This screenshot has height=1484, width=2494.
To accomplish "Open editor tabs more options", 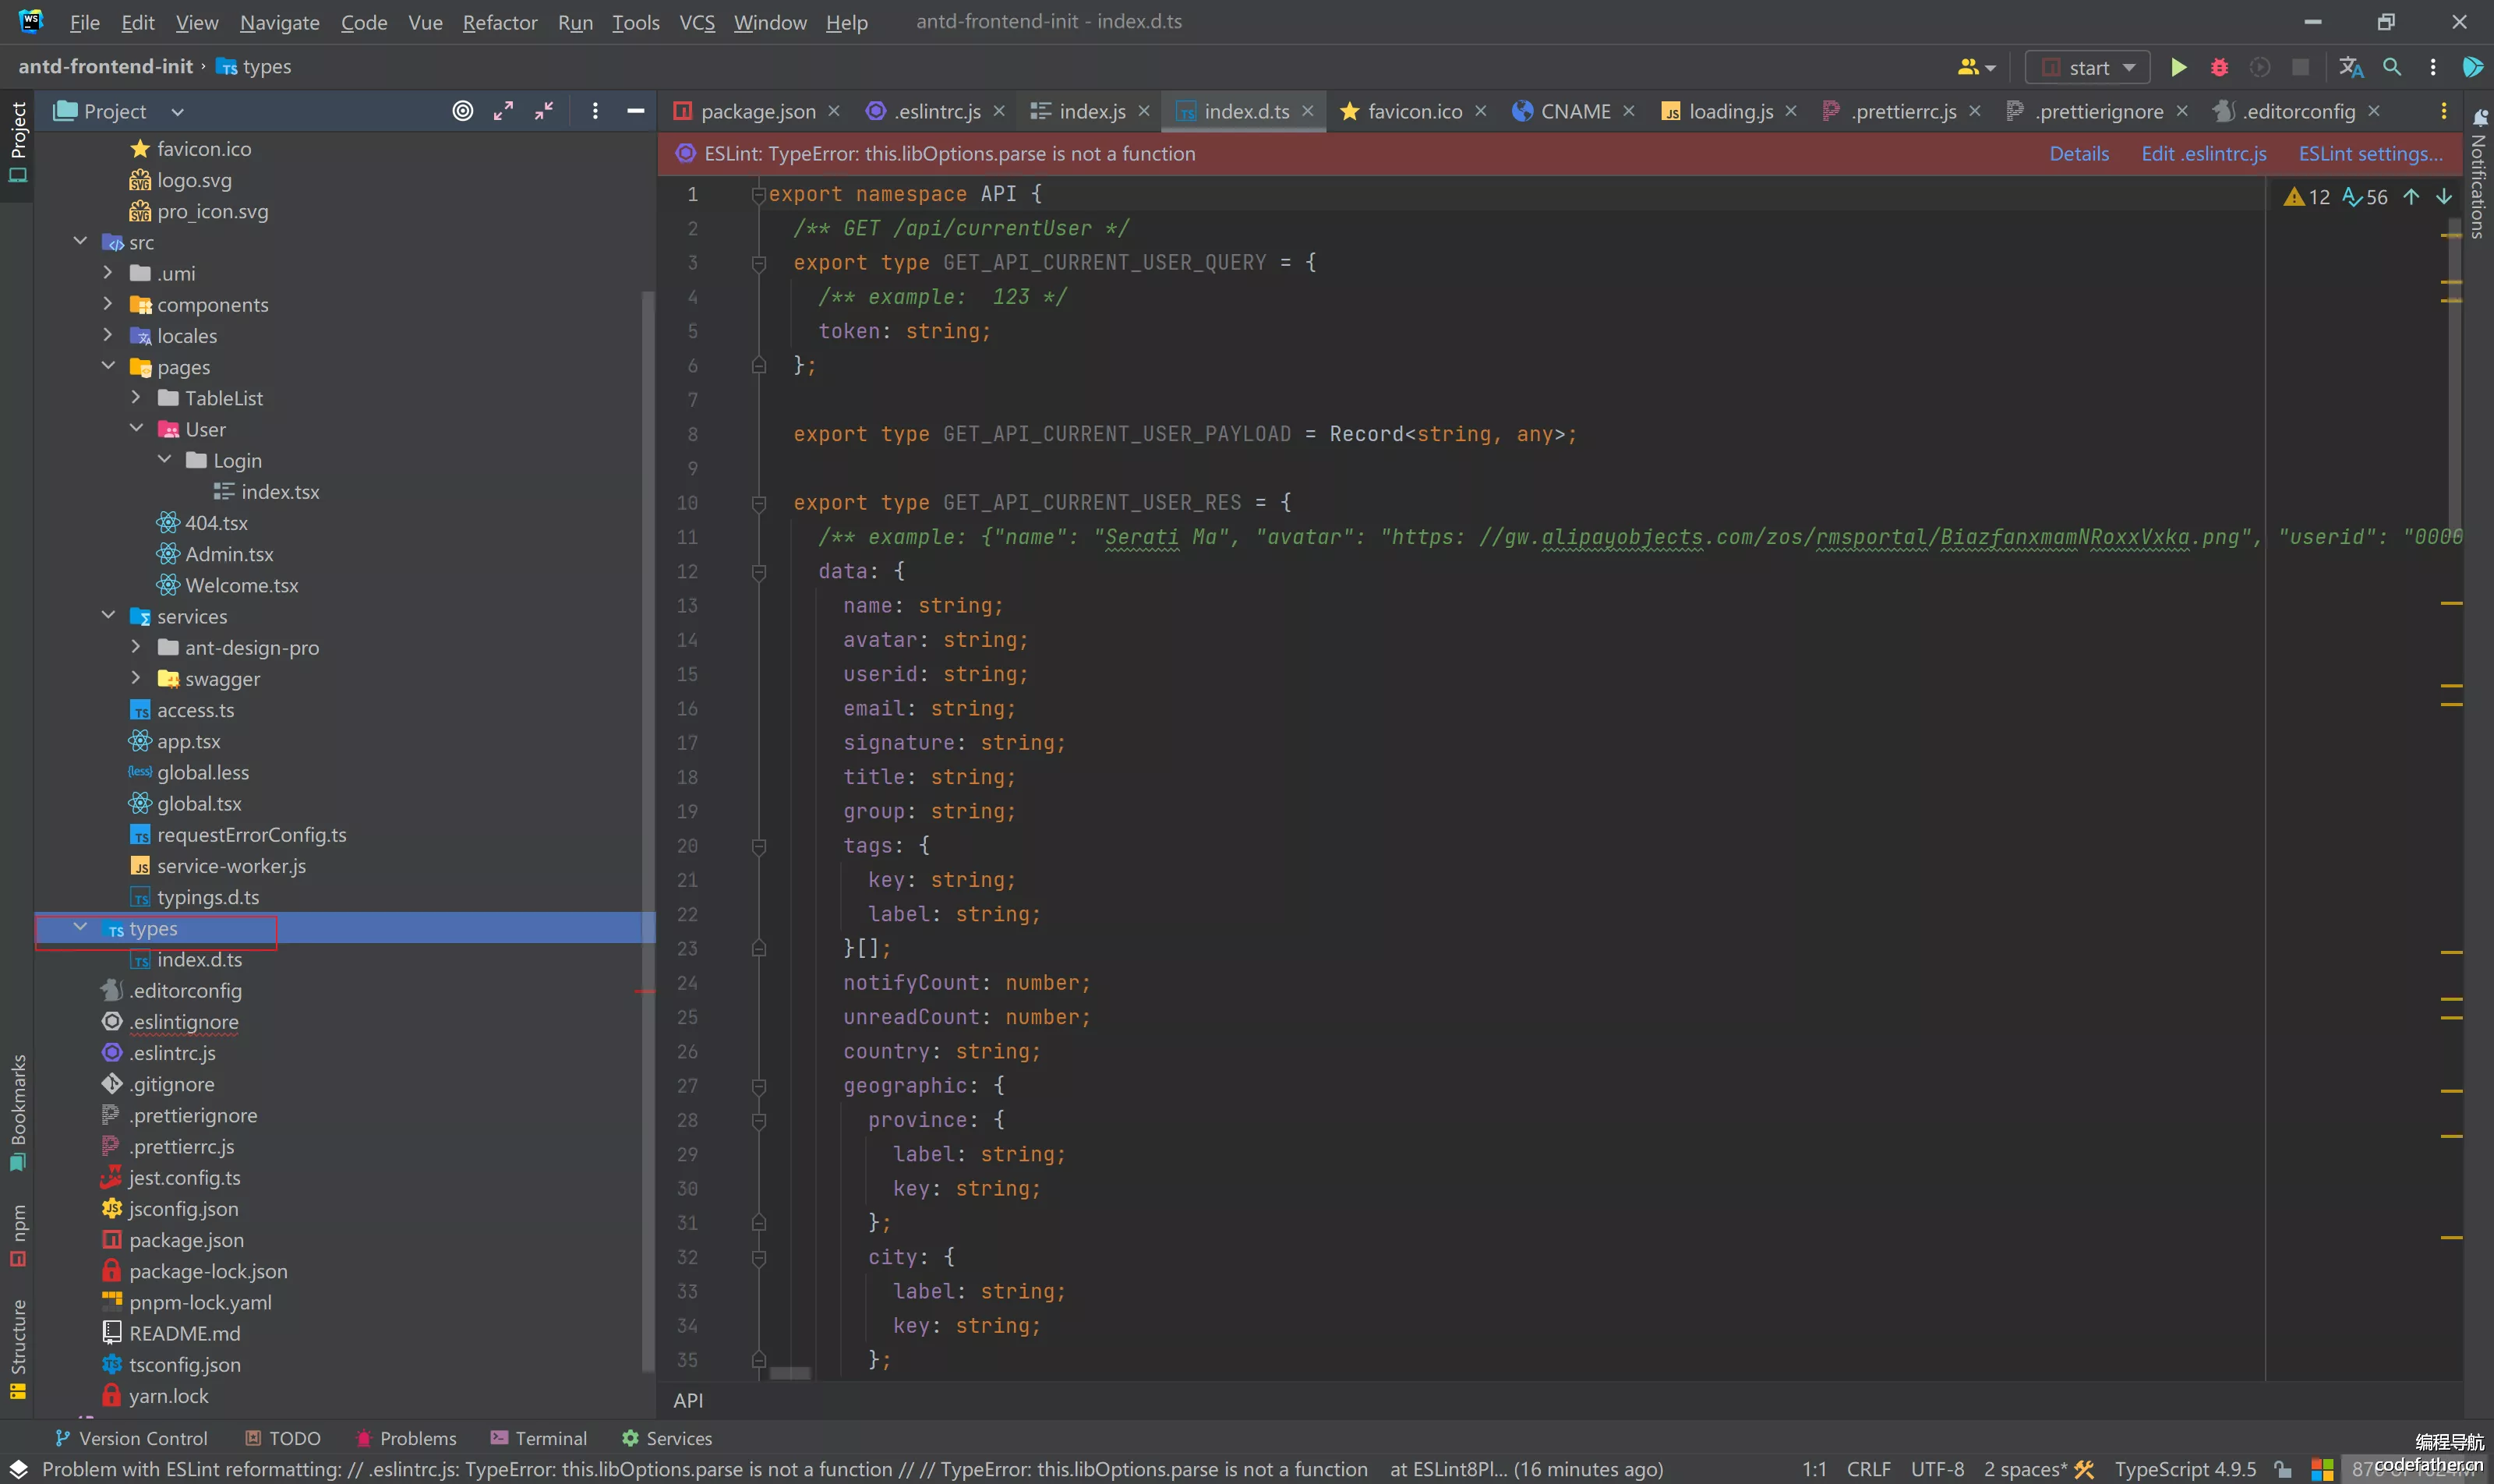I will click(x=2444, y=111).
